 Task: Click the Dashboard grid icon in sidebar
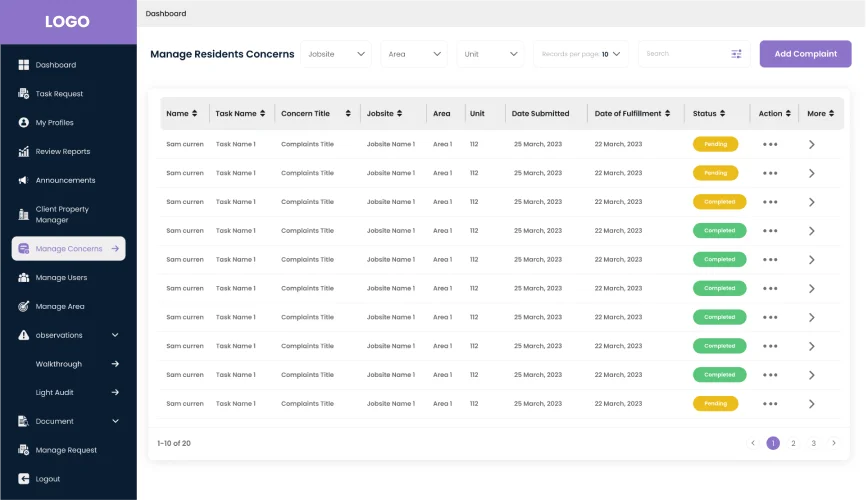click(23, 65)
